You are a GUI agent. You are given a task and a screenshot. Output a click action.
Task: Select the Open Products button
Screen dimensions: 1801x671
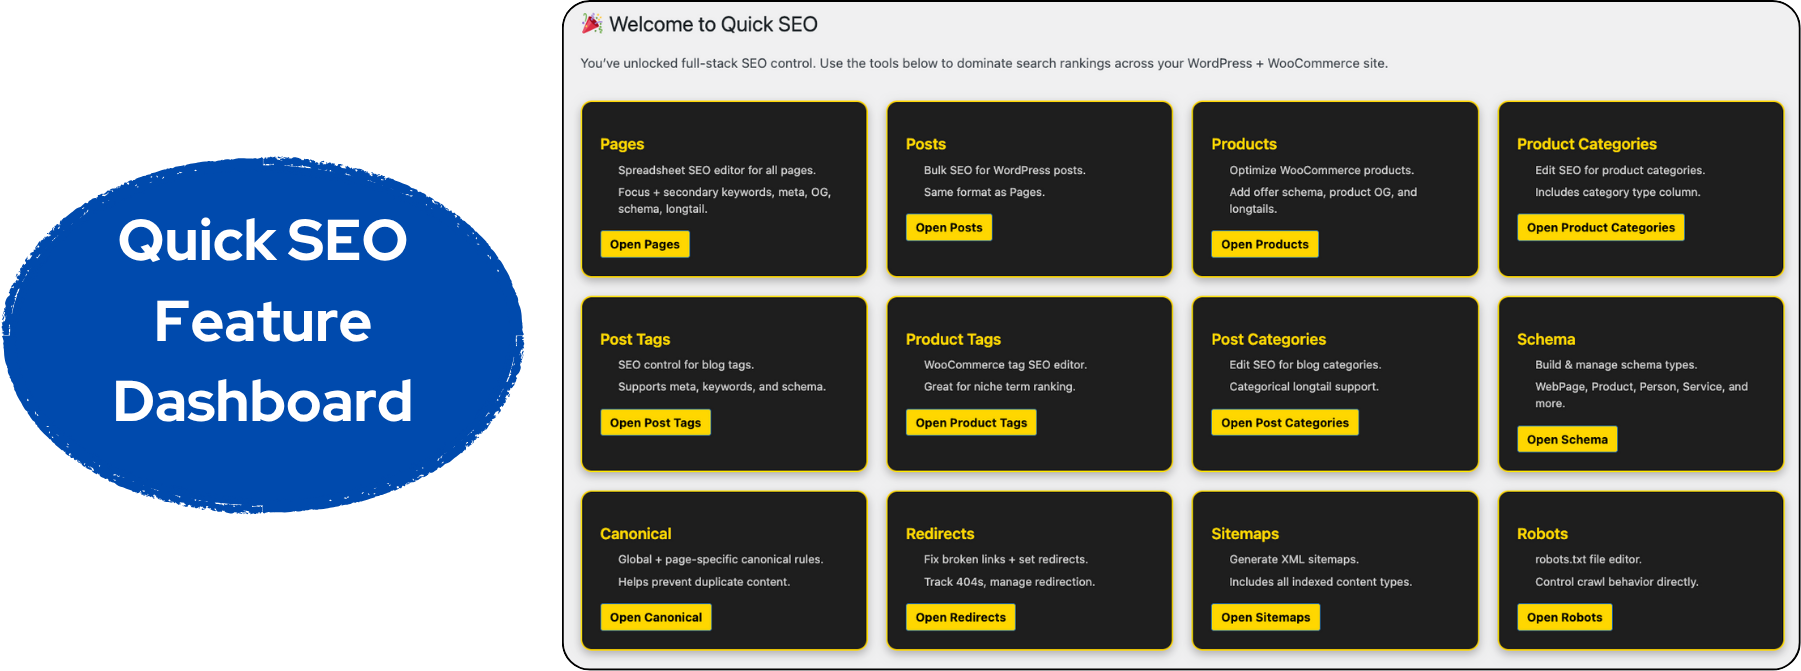point(1265,244)
